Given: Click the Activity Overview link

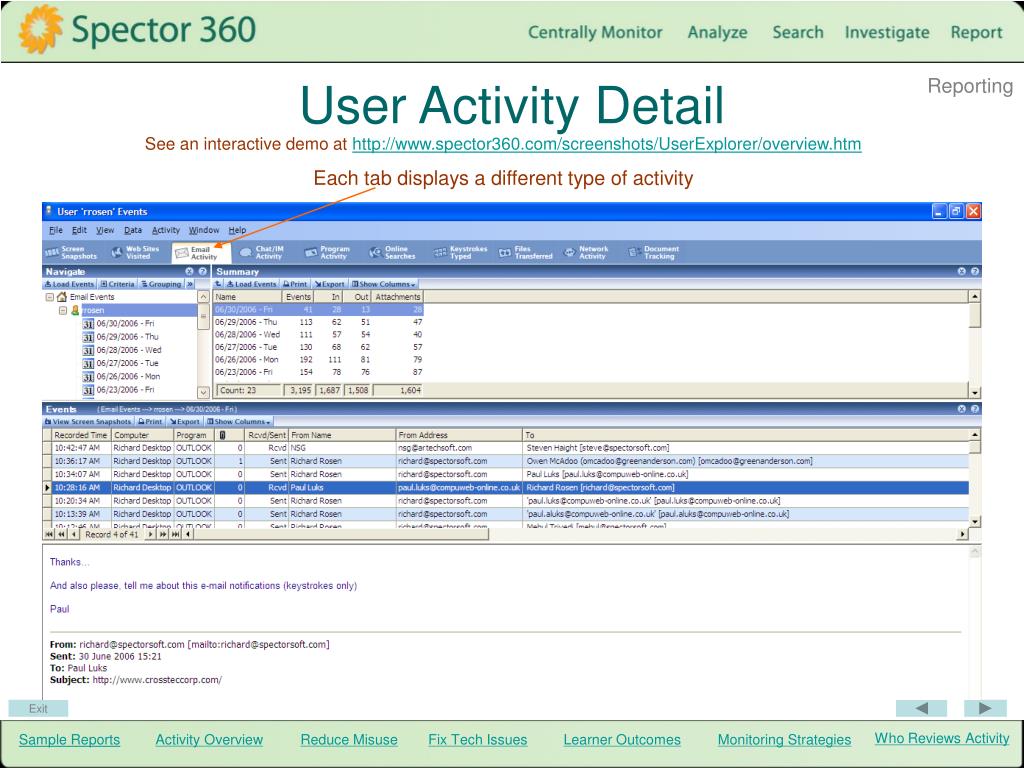Looking at the screenshot, I should coord(209,740).
